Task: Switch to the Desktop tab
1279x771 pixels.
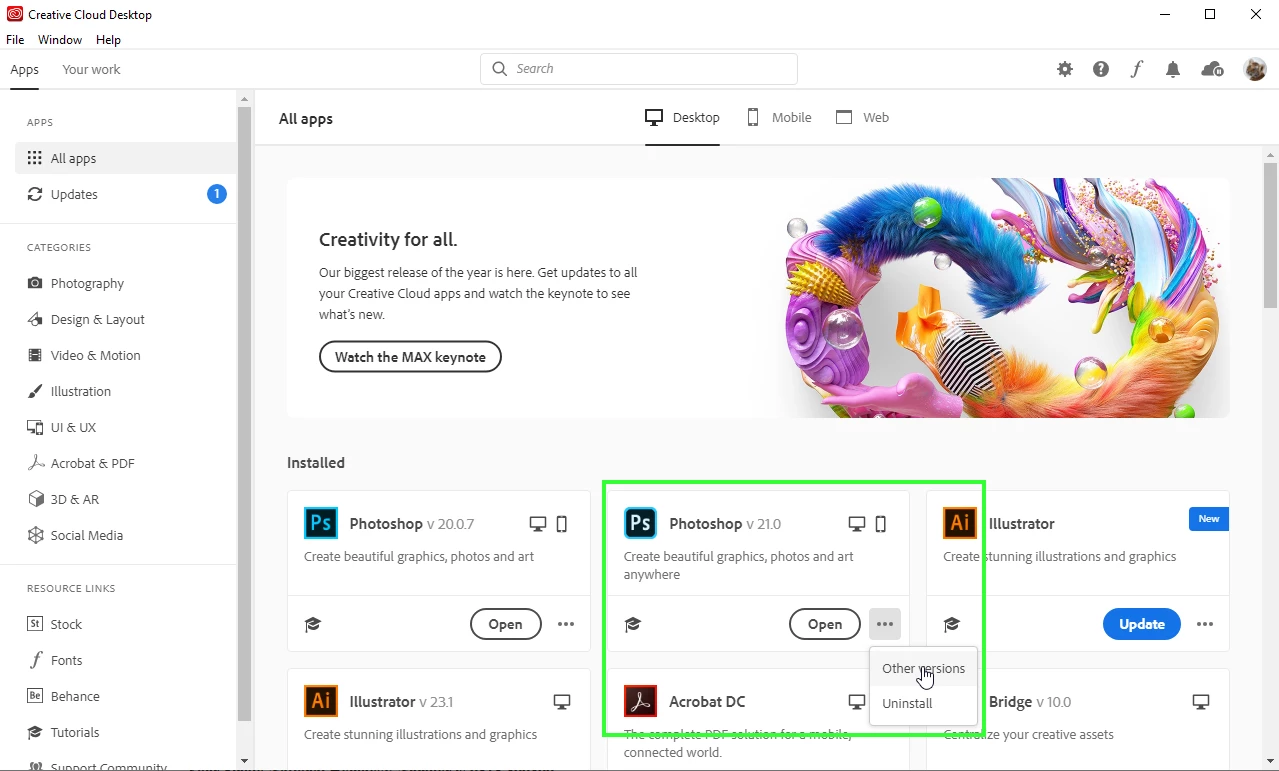Action: 682,117
